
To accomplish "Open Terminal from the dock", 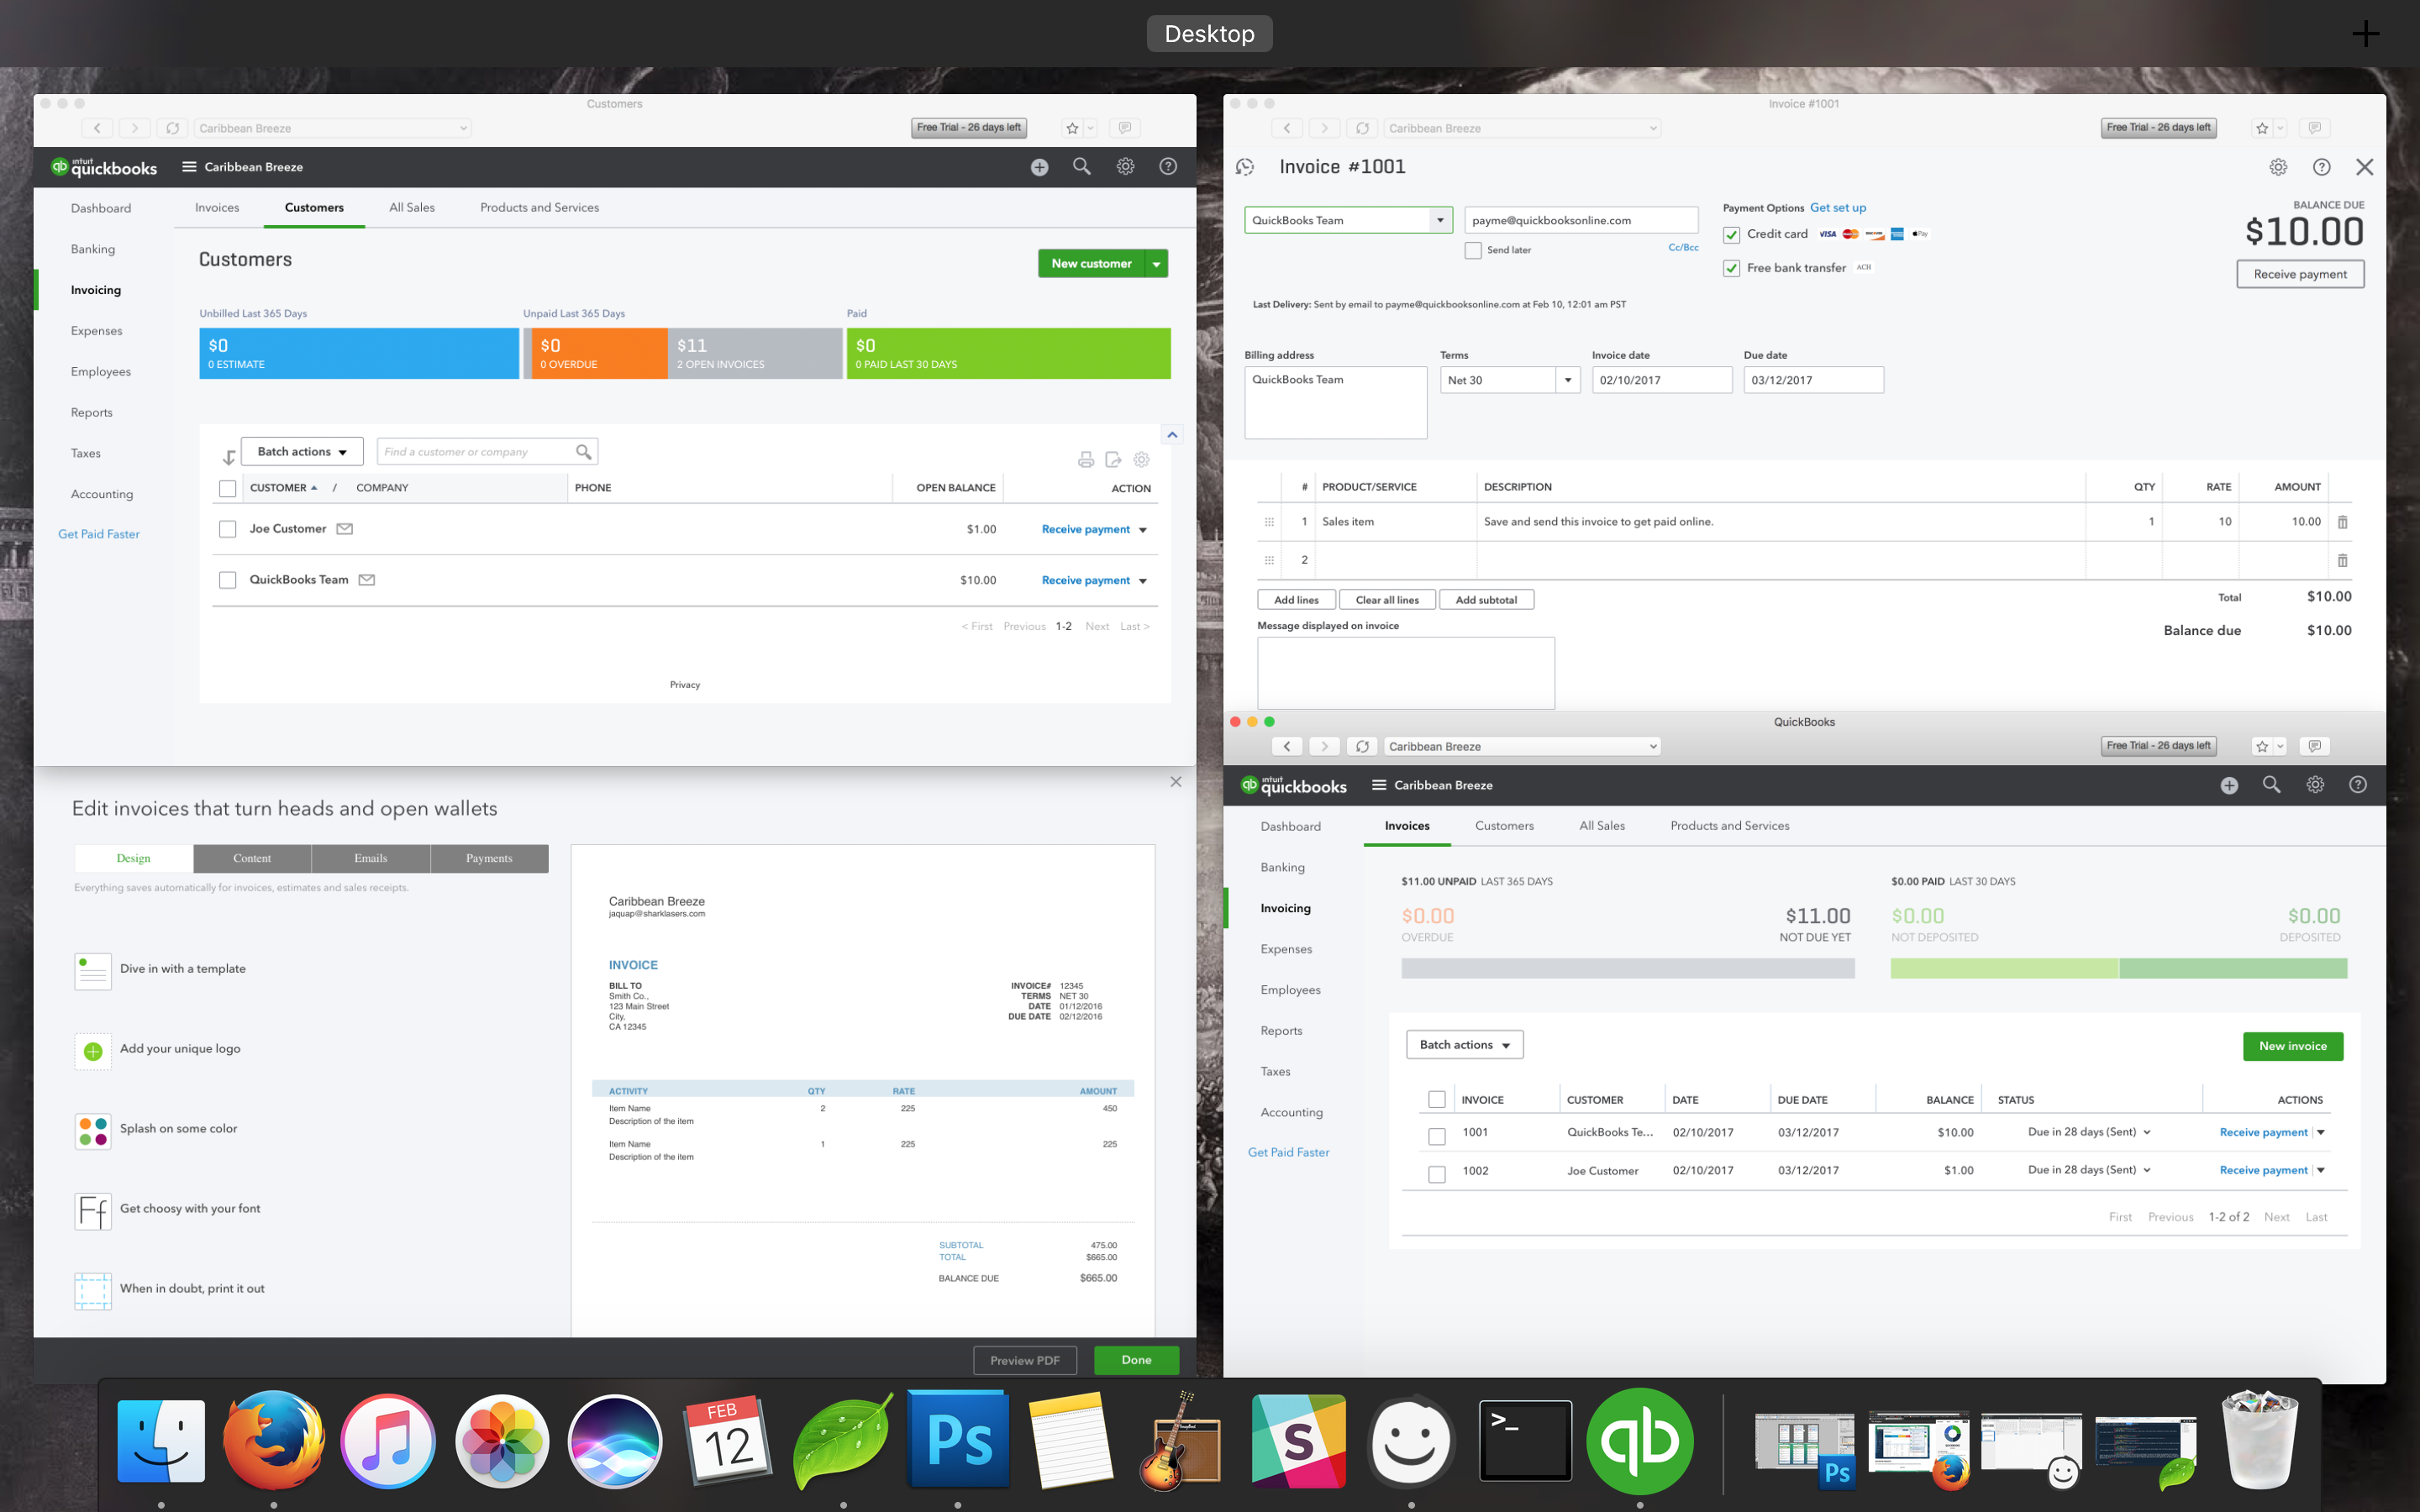I will tap(1525, 1440).
